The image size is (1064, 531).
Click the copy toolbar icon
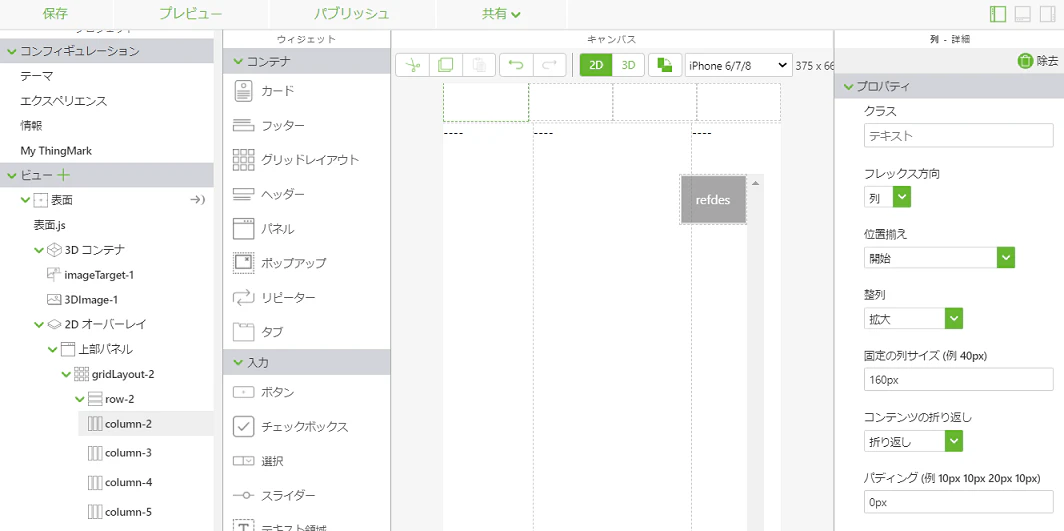pos(445,65)
